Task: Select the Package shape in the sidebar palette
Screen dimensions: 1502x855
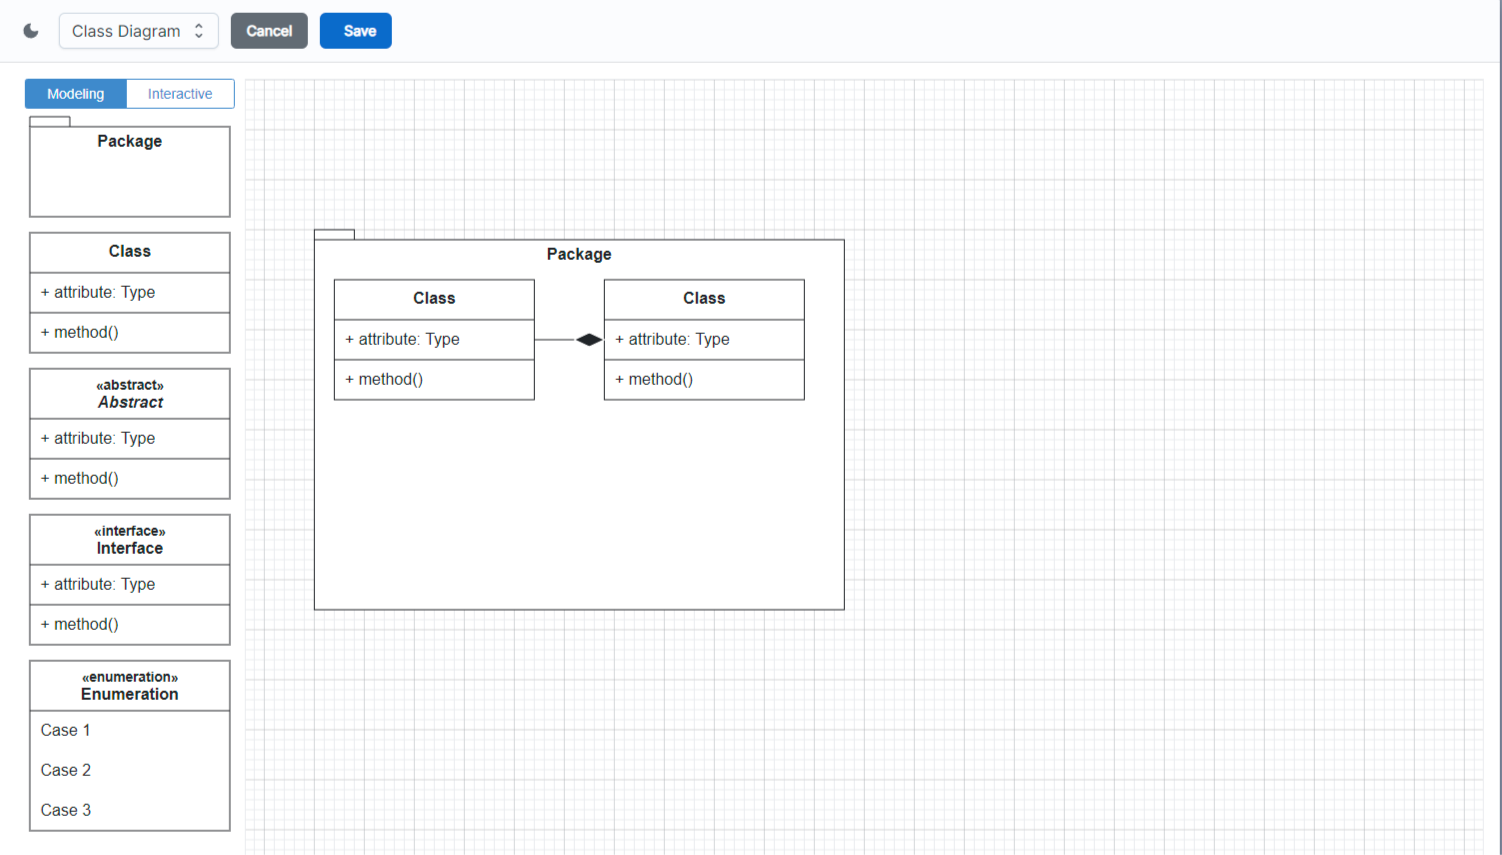Action: click(130, 170)
